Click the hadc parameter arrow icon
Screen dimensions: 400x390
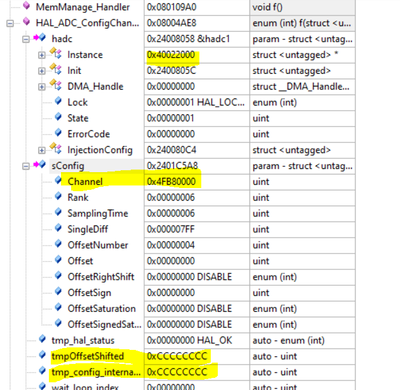click(x=39, y=38)
